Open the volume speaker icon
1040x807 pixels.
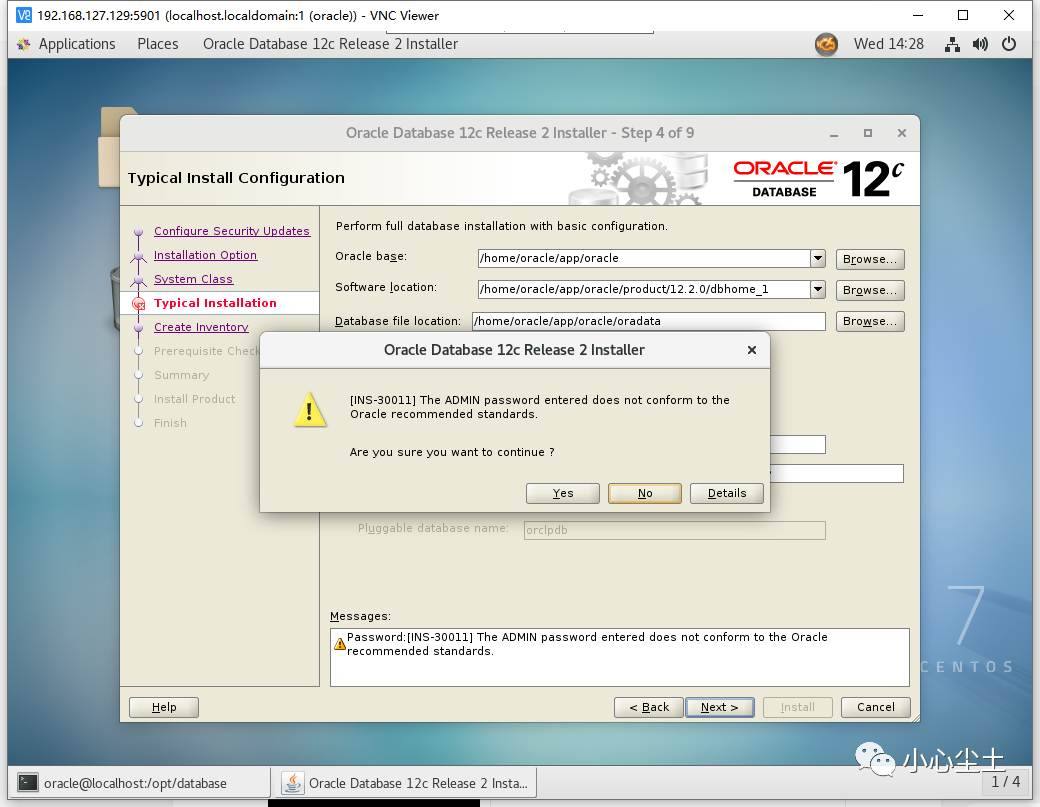pyautogui.click(x=980, y=44)
